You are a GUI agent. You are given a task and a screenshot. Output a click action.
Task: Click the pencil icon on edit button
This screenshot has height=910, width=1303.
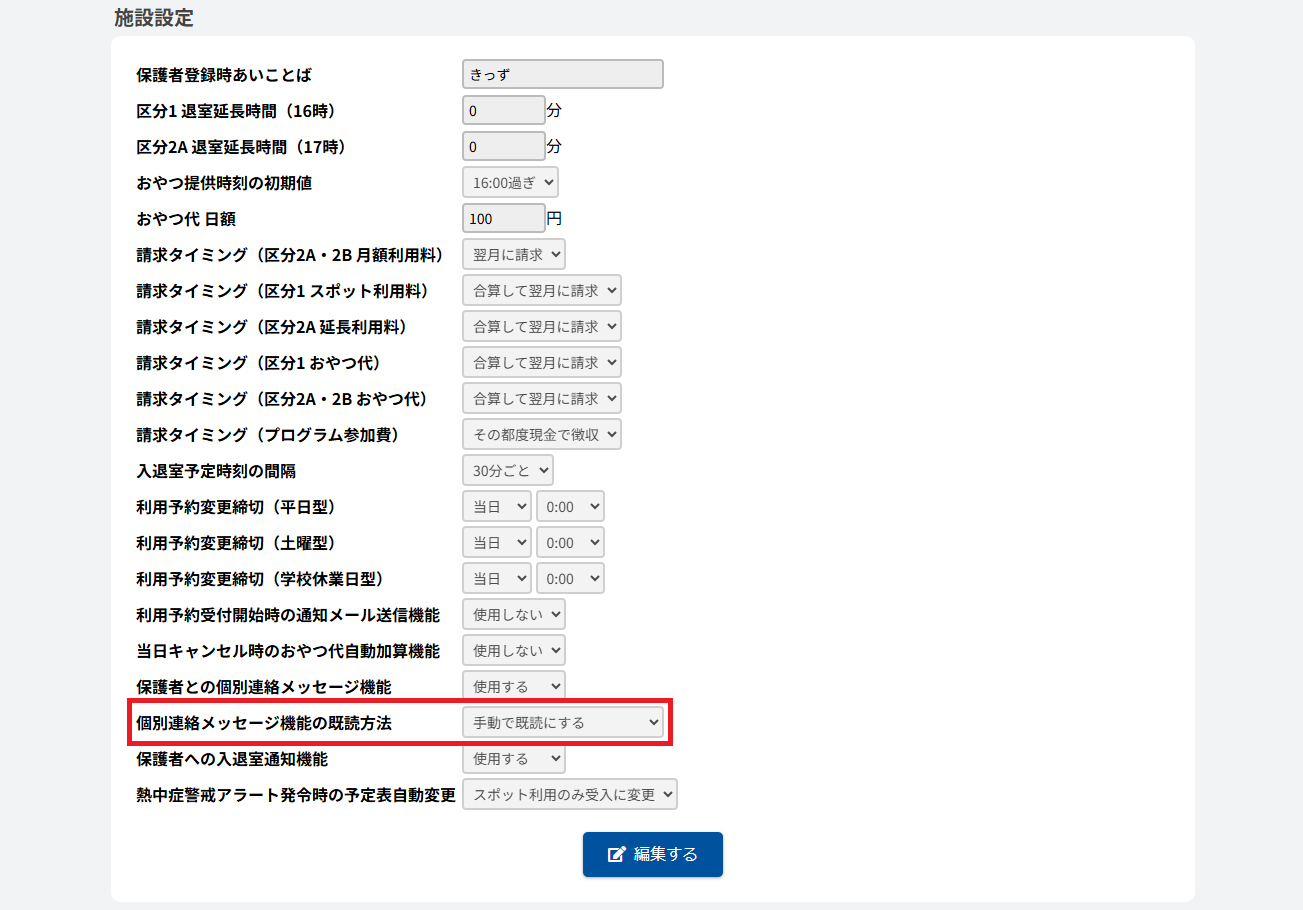pyautogui.click(x=617, y=854)
